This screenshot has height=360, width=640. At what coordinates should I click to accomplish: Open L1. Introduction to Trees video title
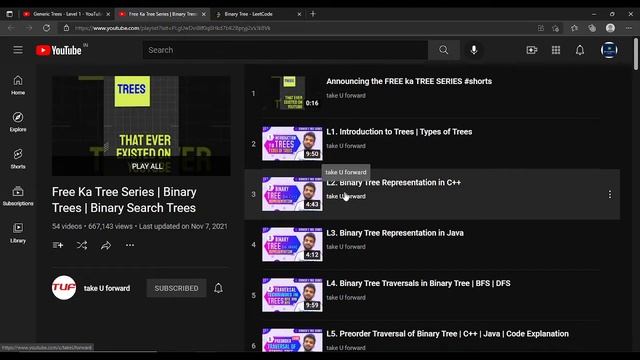[399, 132]
